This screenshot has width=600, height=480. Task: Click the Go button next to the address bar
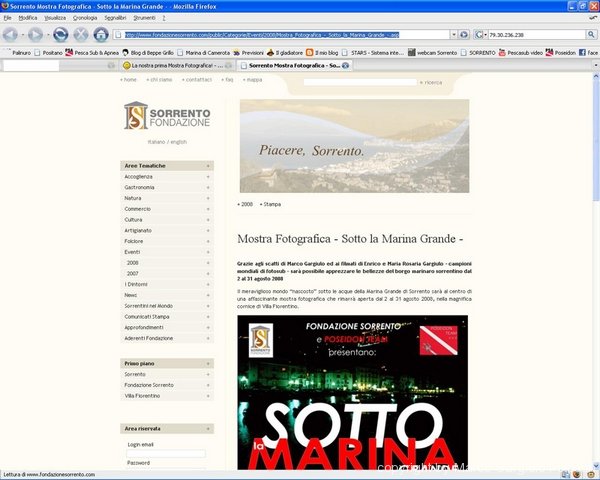[464, 35]
